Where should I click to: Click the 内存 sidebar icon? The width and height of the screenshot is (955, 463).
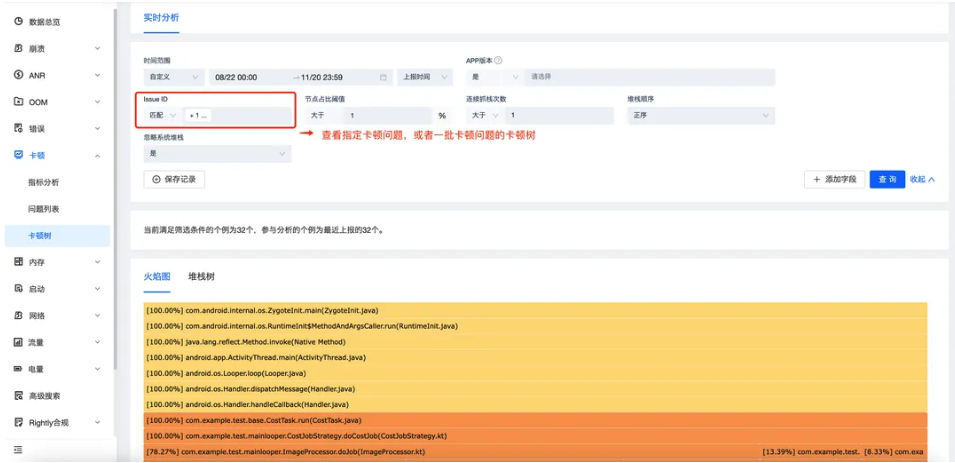(18, 262)
